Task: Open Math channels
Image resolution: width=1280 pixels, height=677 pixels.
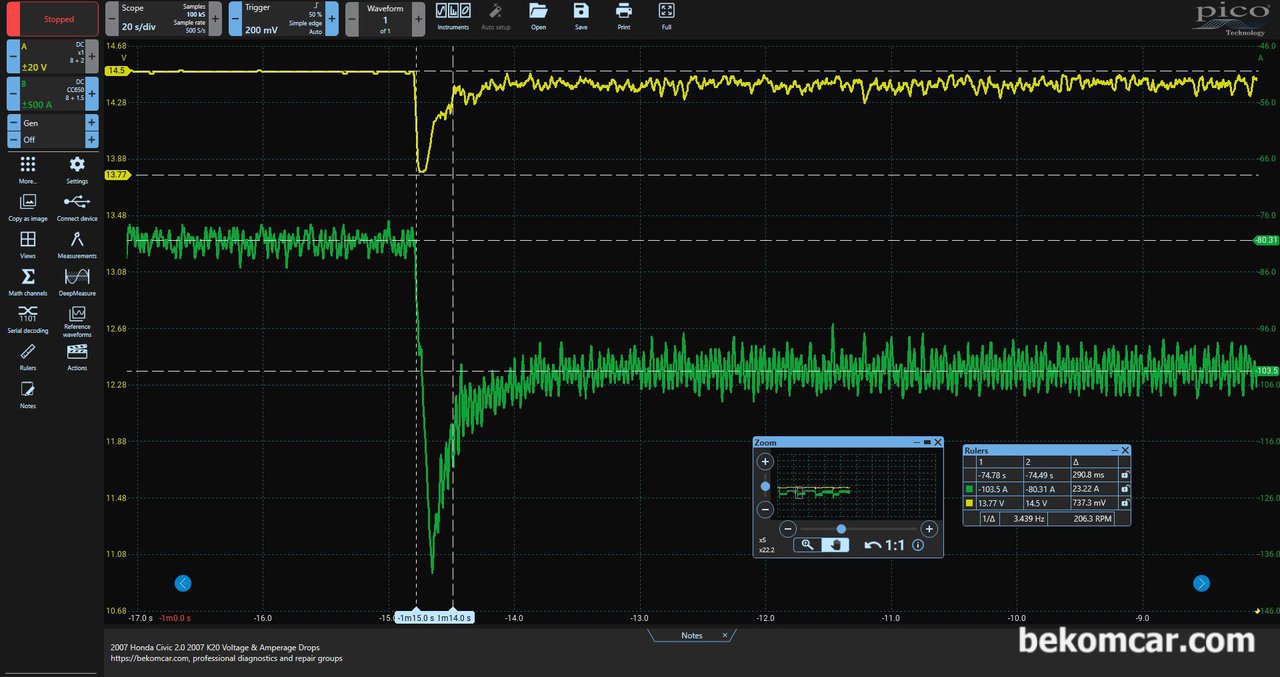Action: (x=28, y=281)
